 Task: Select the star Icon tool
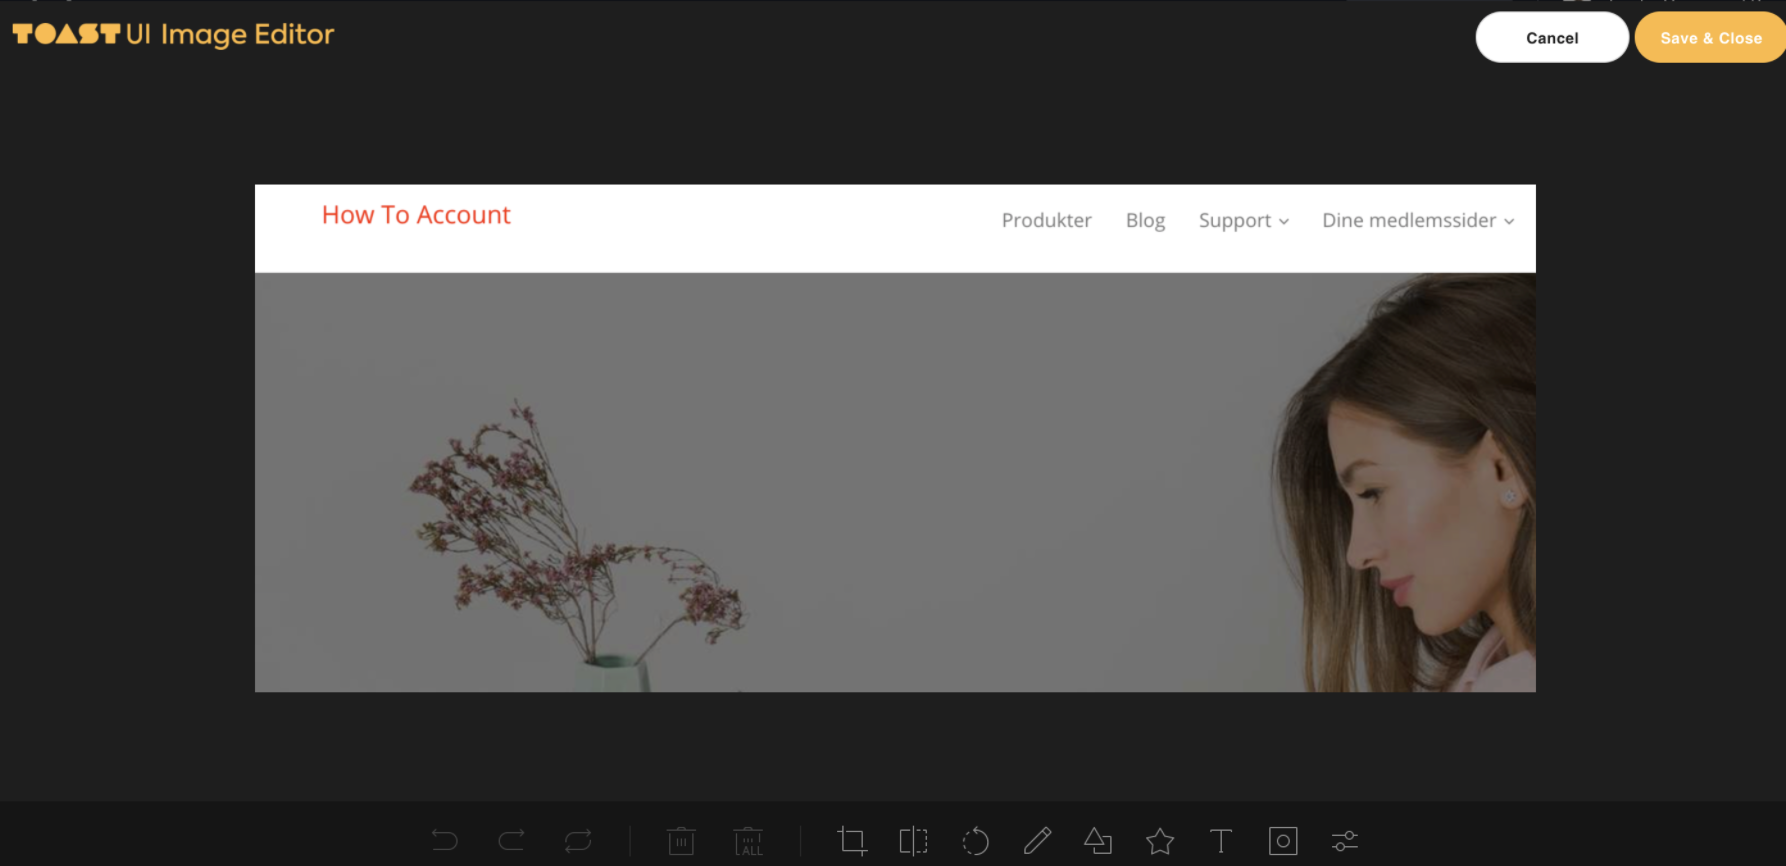1160,841
